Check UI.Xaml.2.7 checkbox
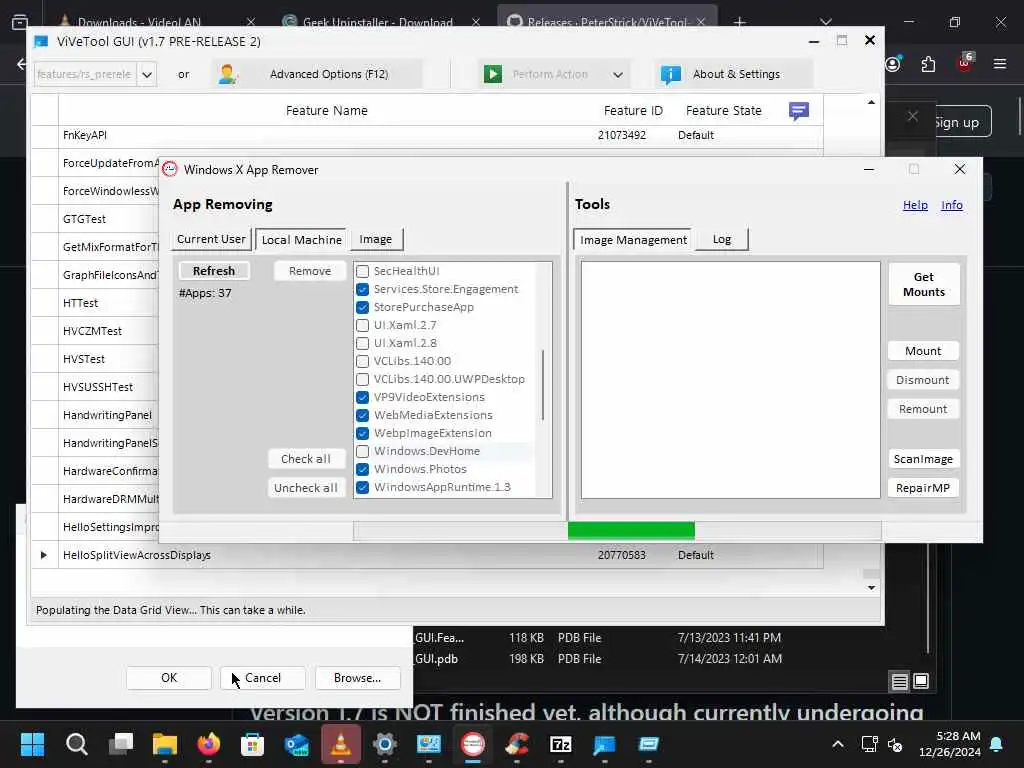 click(362, 325)
